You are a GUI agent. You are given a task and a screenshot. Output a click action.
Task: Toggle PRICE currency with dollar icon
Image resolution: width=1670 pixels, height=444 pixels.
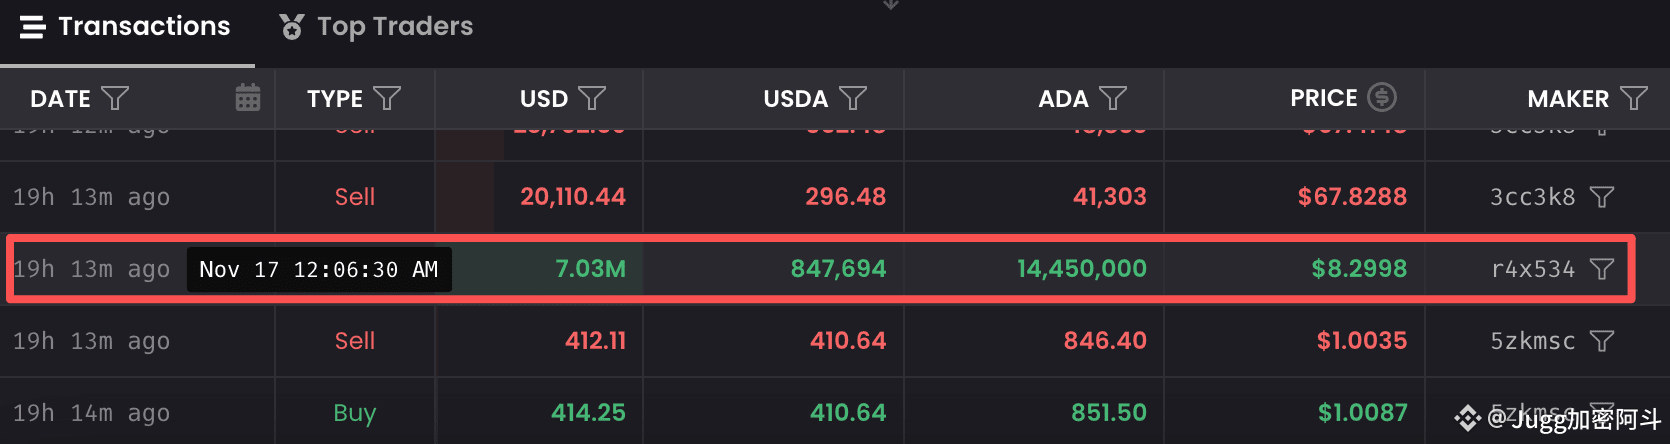point(1382,97)
